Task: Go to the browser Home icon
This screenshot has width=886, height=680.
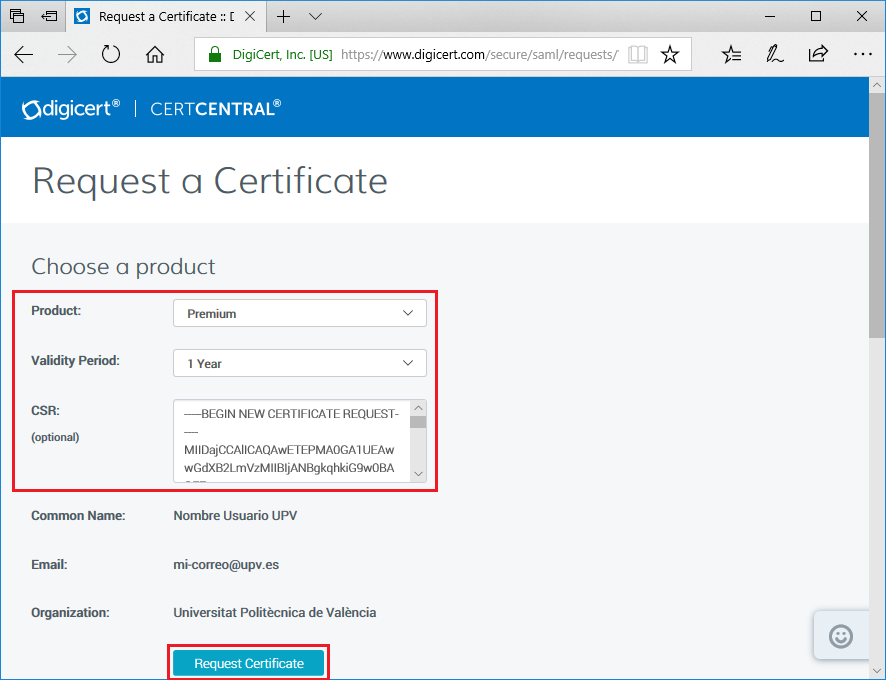Action: click(155, 55)
